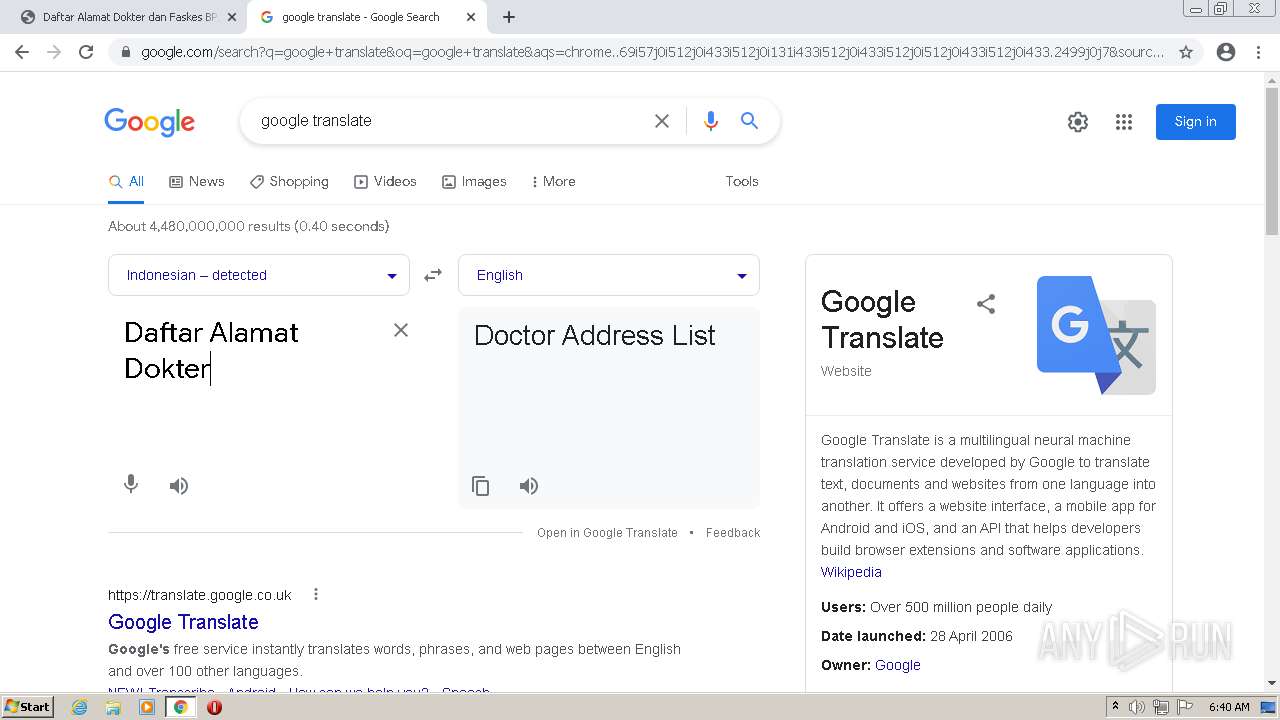This screenshot has height=720, width=1280.
Task: Open the More search filters menu
Action: [x=553, y=181]
